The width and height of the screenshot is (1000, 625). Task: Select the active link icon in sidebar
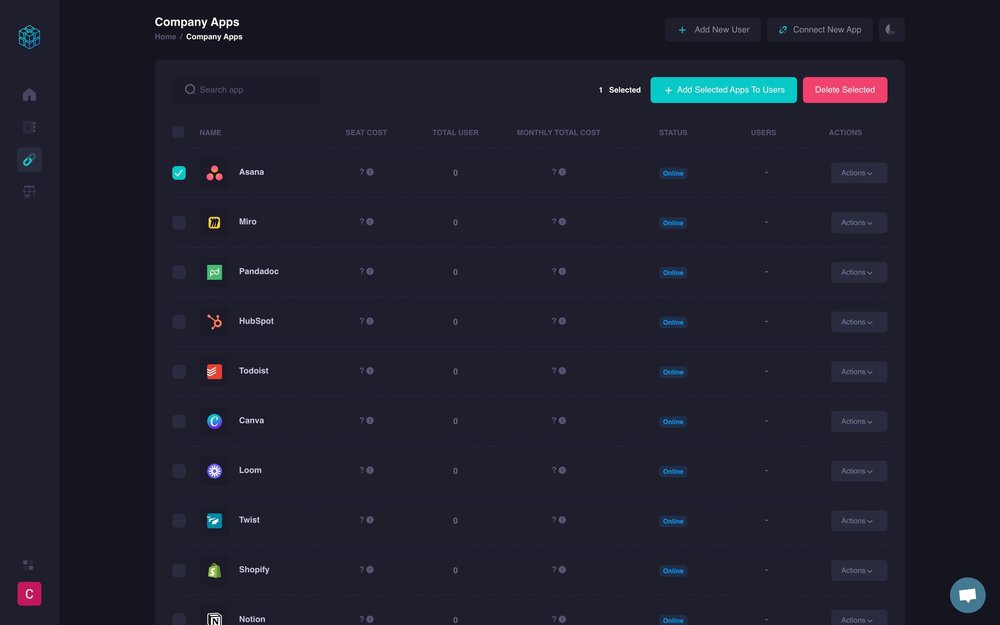(29, 159)
